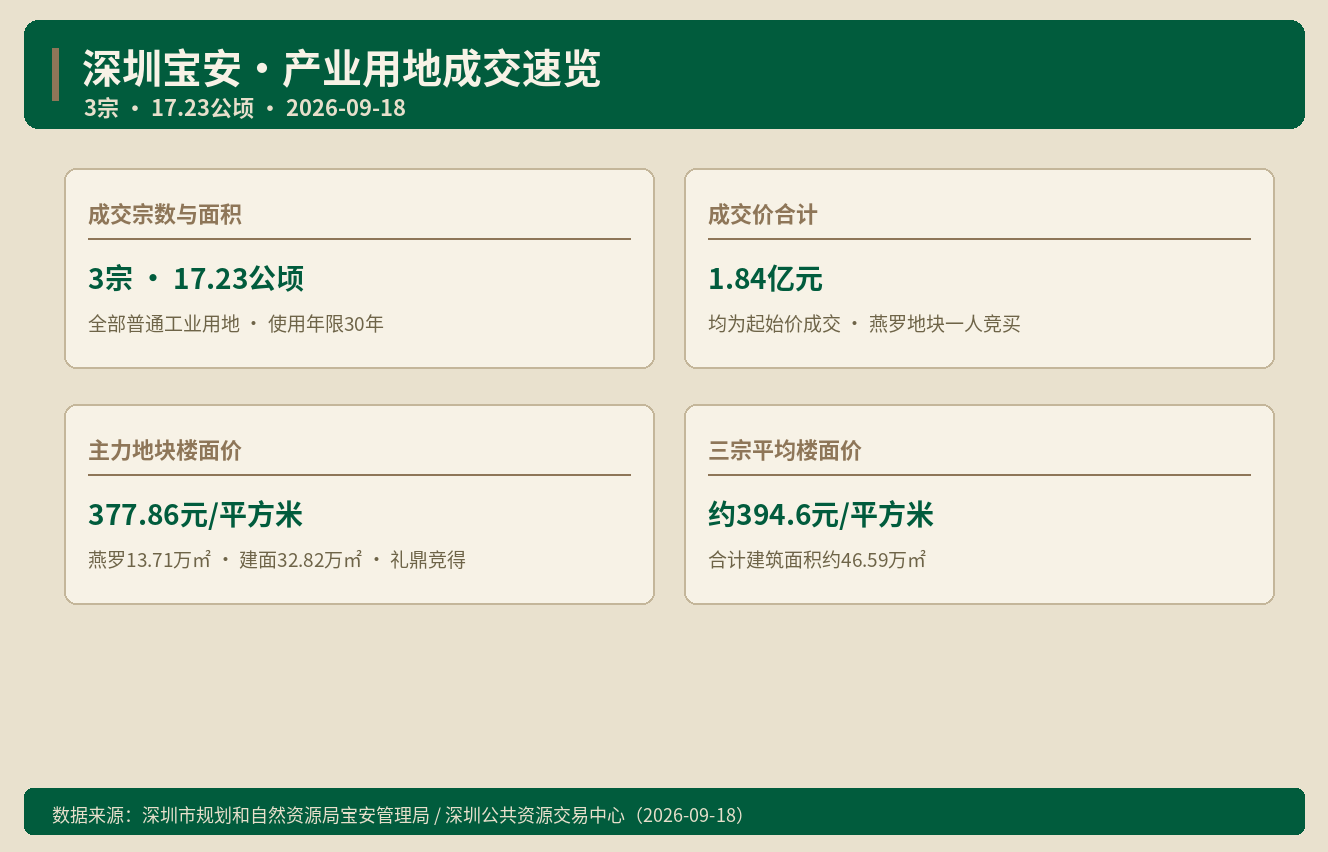Select the 成交宗数与面积 card heading
The width and height of the screenshot is (1328, 852).
point(165,214)
